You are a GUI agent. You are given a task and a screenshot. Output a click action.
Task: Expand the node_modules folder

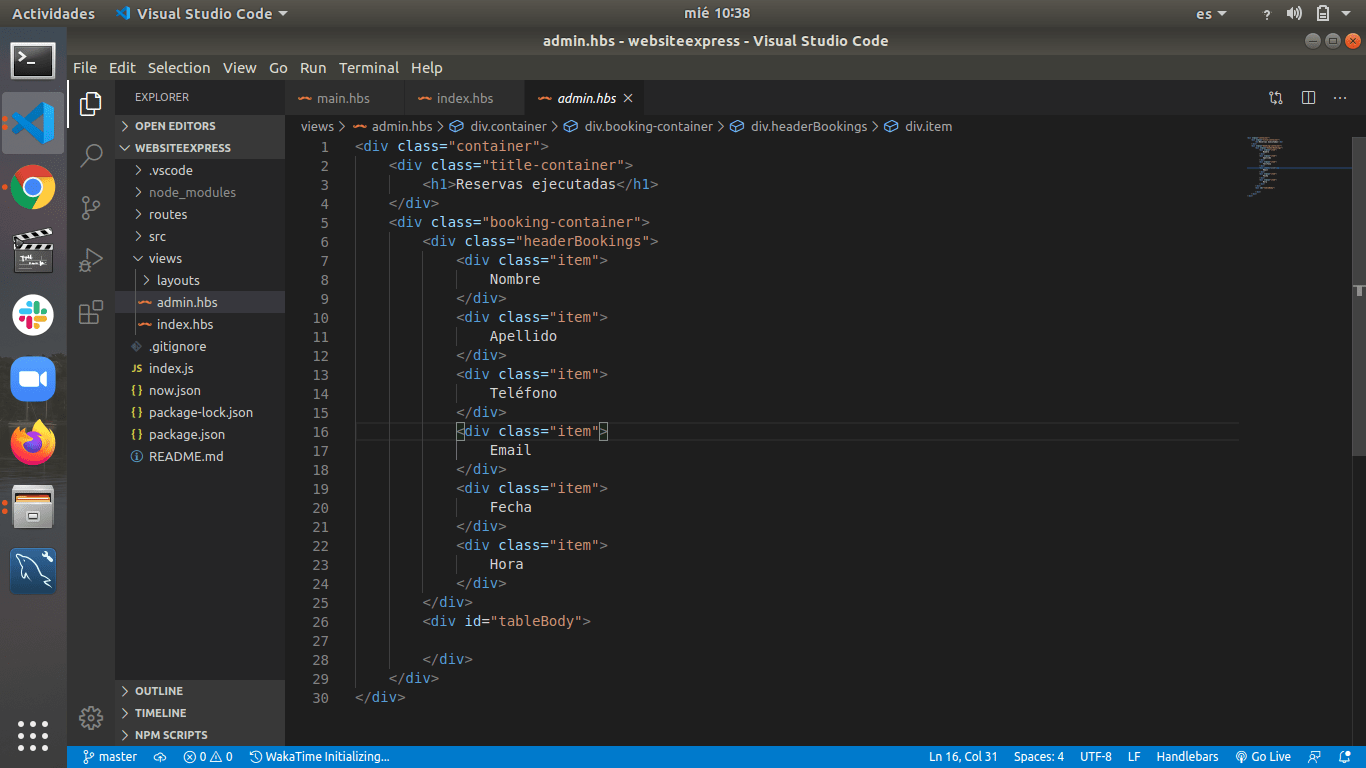point(192,192)
